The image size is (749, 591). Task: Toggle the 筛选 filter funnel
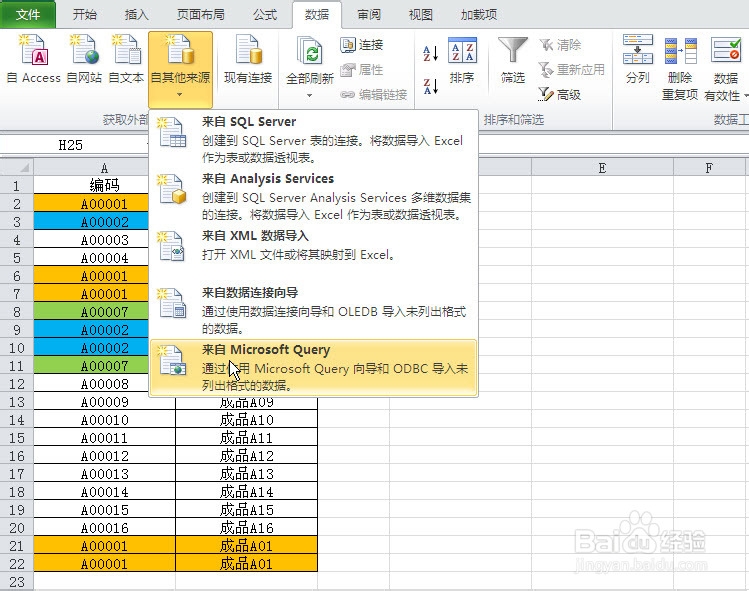point(513,60)
